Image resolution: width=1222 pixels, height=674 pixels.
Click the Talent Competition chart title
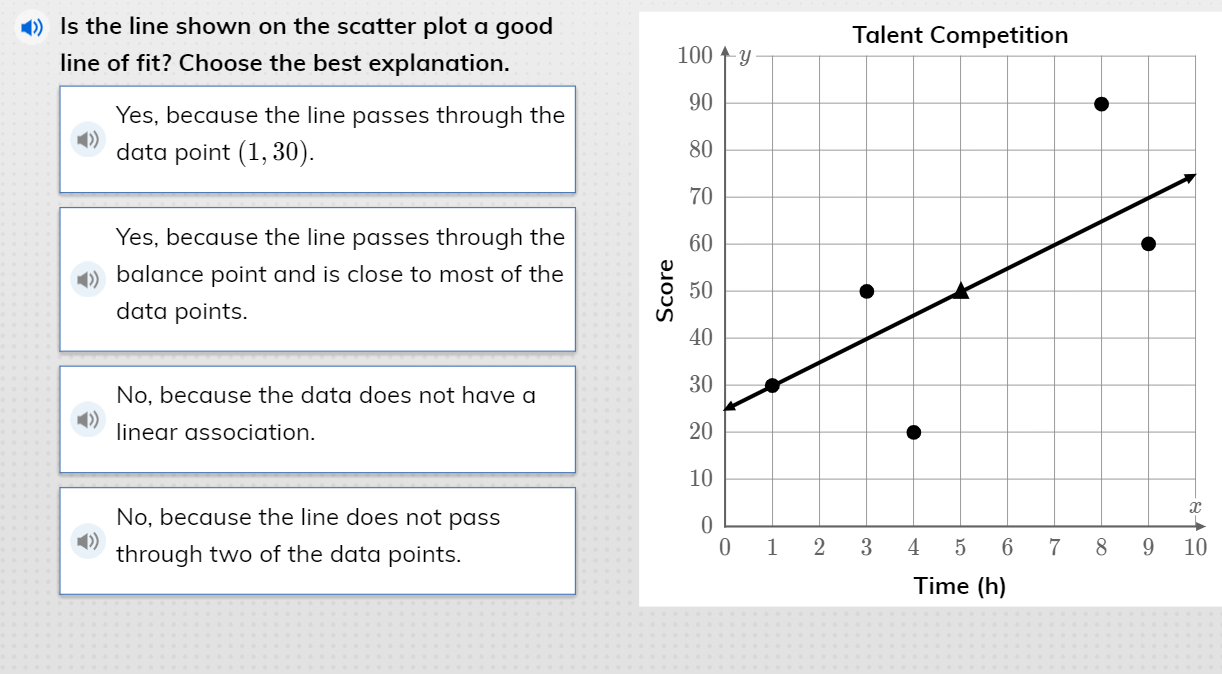click(x=960, y=35)
